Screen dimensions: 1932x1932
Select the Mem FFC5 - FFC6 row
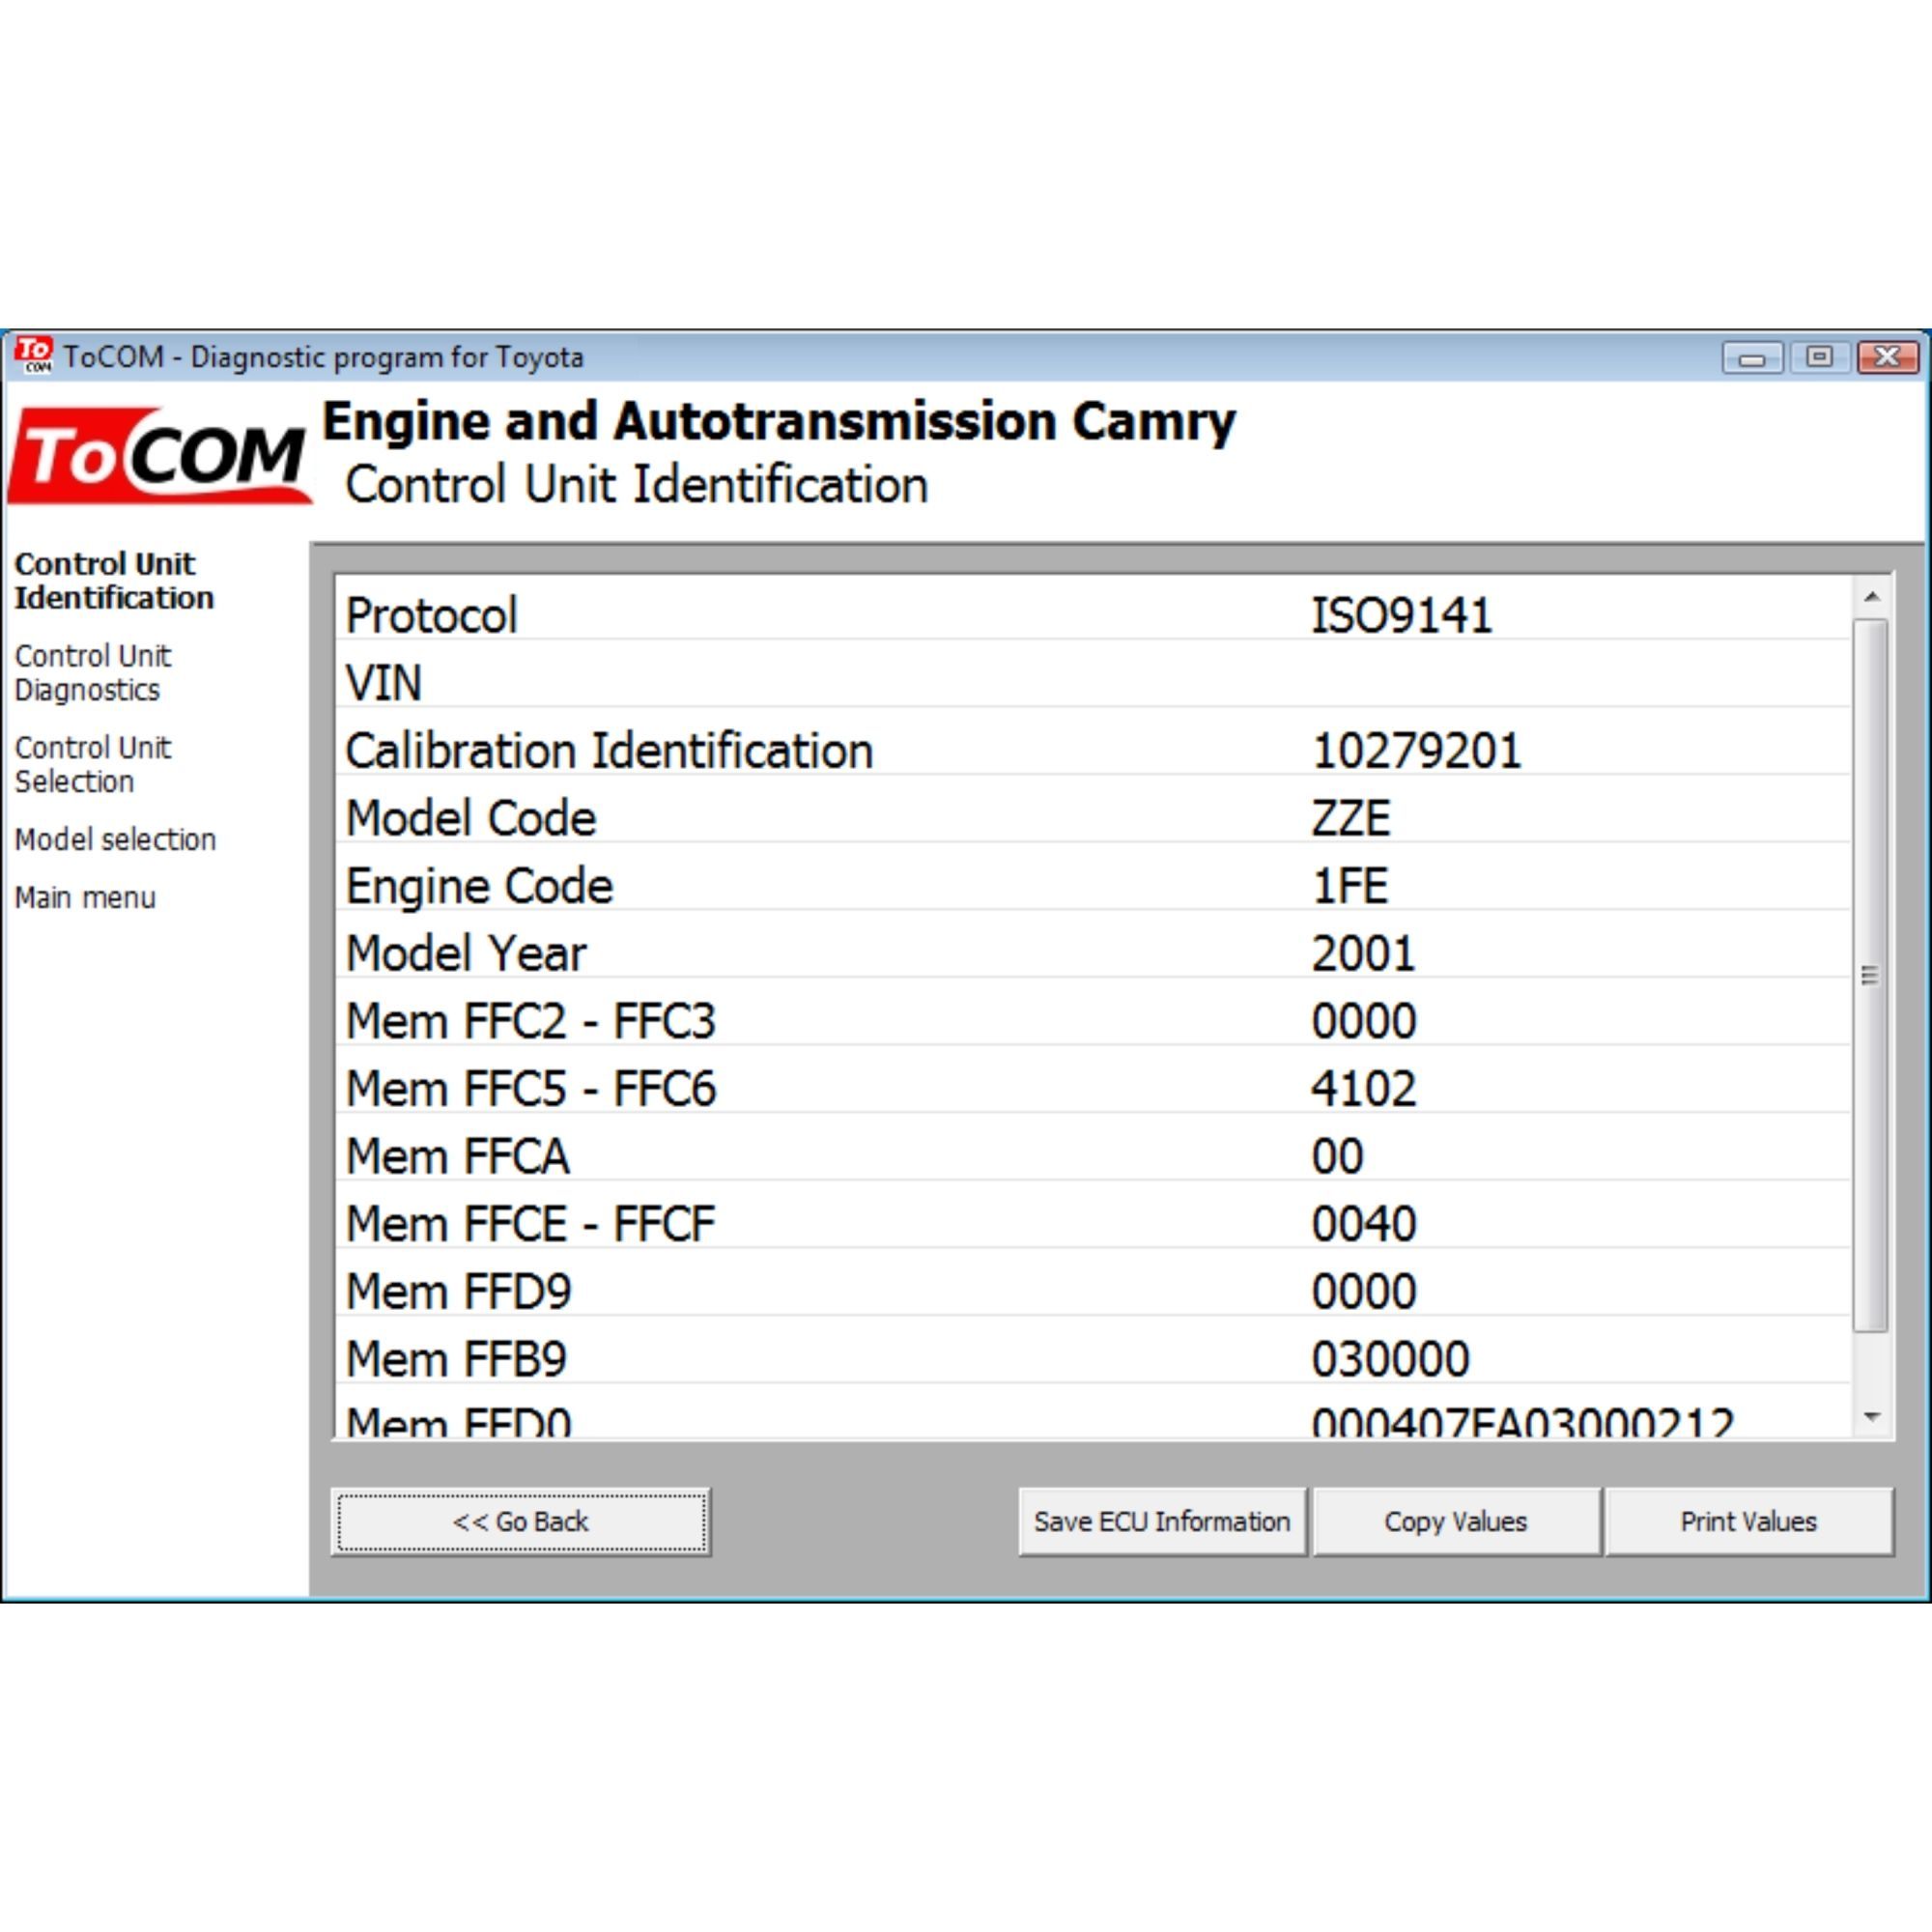pyautogui.click(x=1090, y=1089)
